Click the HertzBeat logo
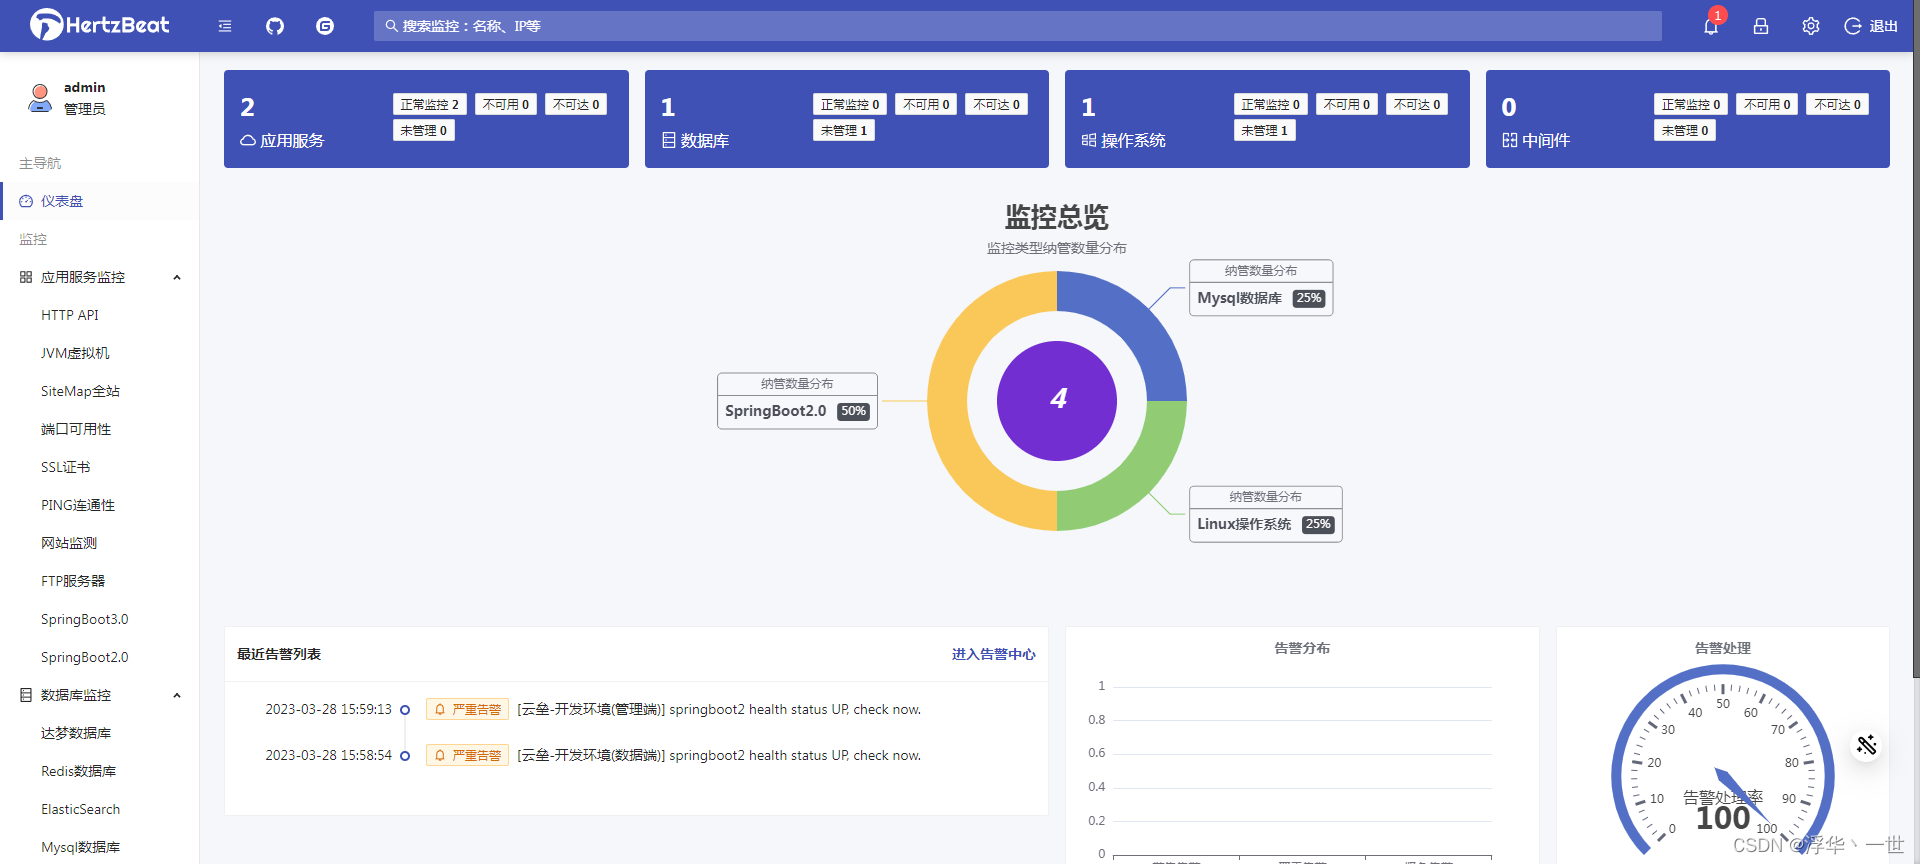 click(99, 25)
